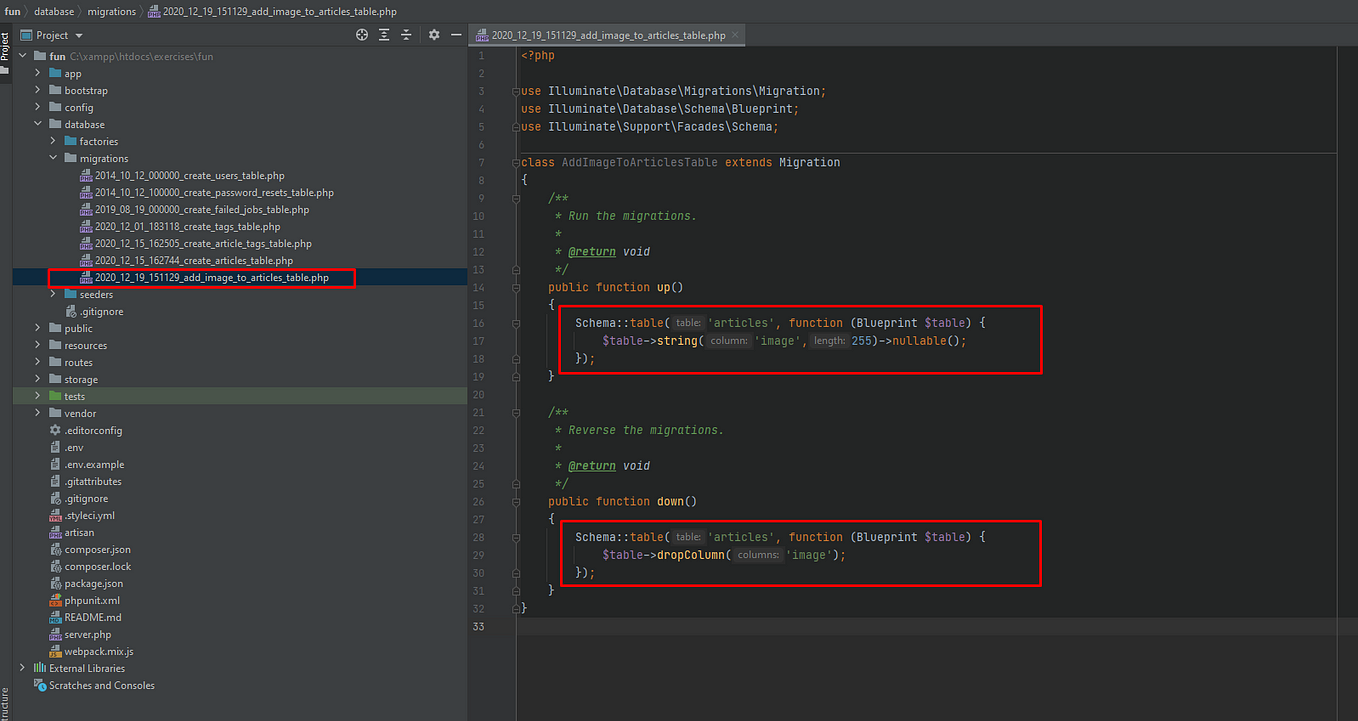Viewport: 1358px width, 721px height.
Task: Fold the up() method via gutter arrow
Action: 515,287
